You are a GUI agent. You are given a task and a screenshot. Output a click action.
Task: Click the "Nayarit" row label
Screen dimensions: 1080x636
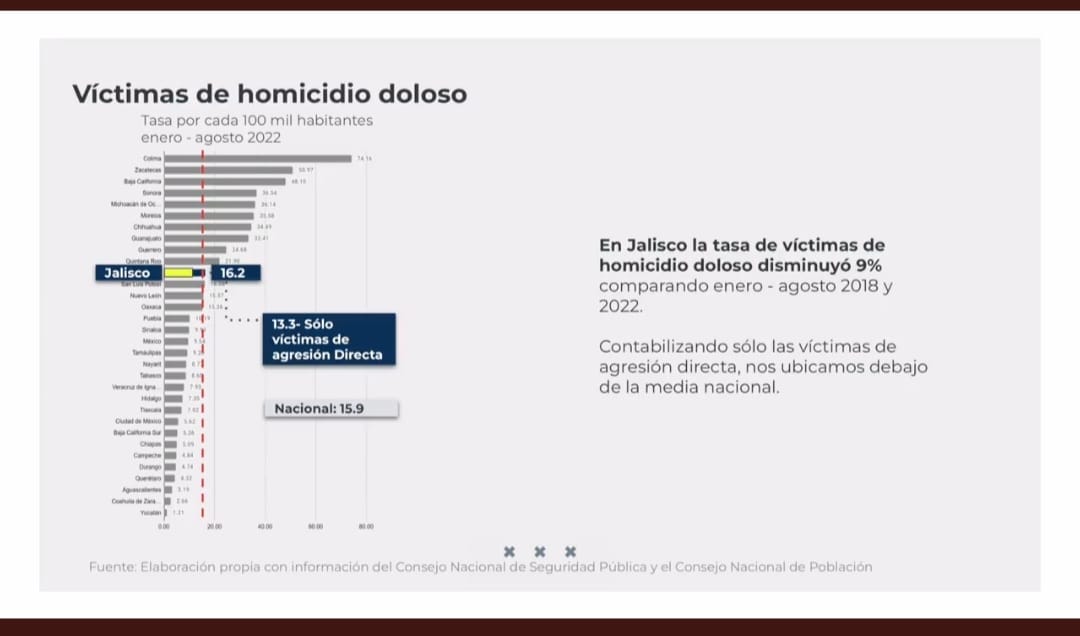click(152, 364)
